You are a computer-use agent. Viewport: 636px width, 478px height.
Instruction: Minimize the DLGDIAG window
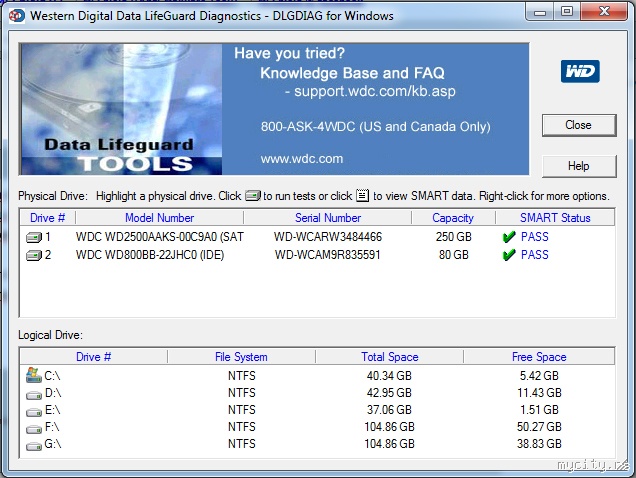540,12
